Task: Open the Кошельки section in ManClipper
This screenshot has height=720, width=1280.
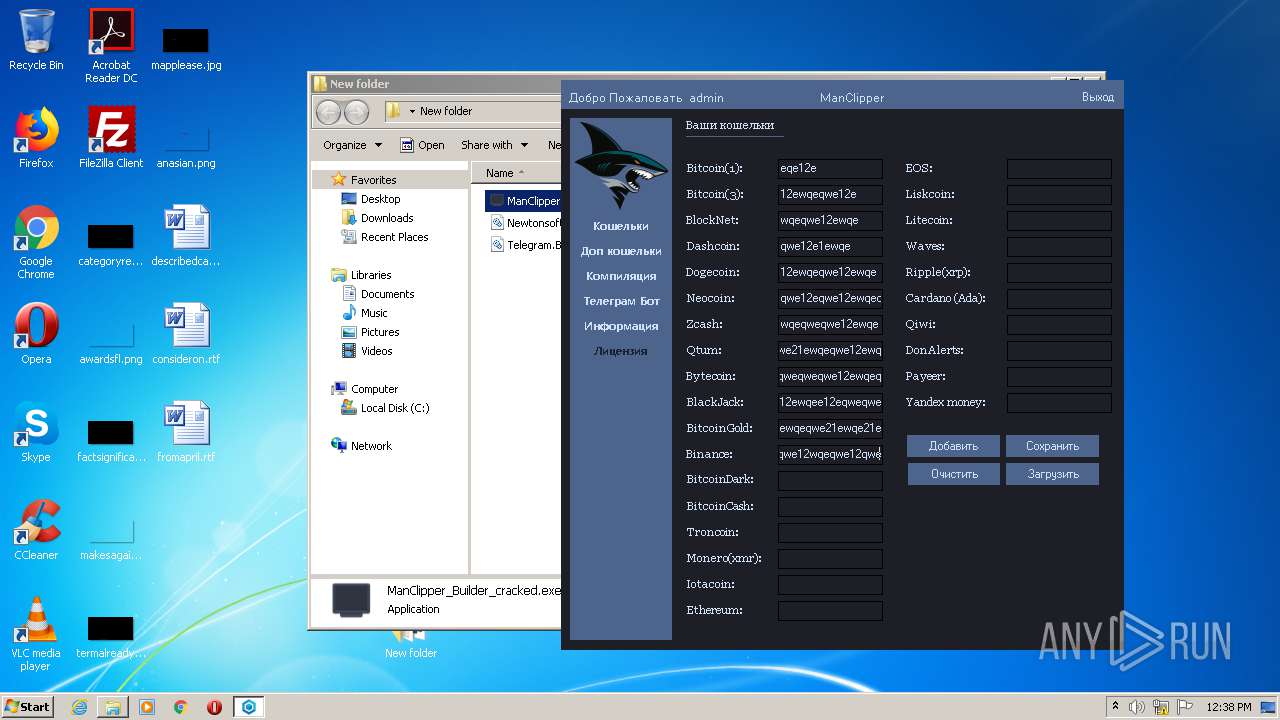Action: click(620, 226)
